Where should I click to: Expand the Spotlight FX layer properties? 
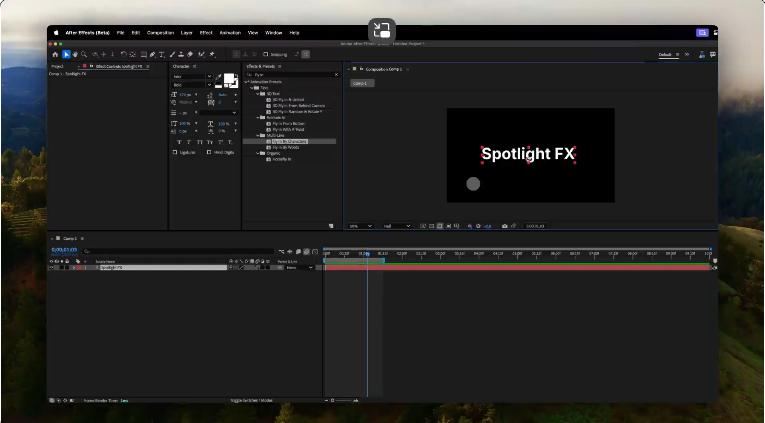tap(74, 267)
